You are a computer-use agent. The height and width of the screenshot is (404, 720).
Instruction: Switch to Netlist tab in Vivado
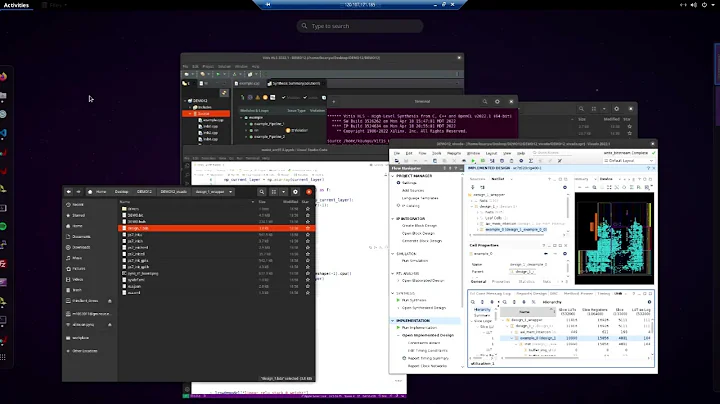pos(498,179)
